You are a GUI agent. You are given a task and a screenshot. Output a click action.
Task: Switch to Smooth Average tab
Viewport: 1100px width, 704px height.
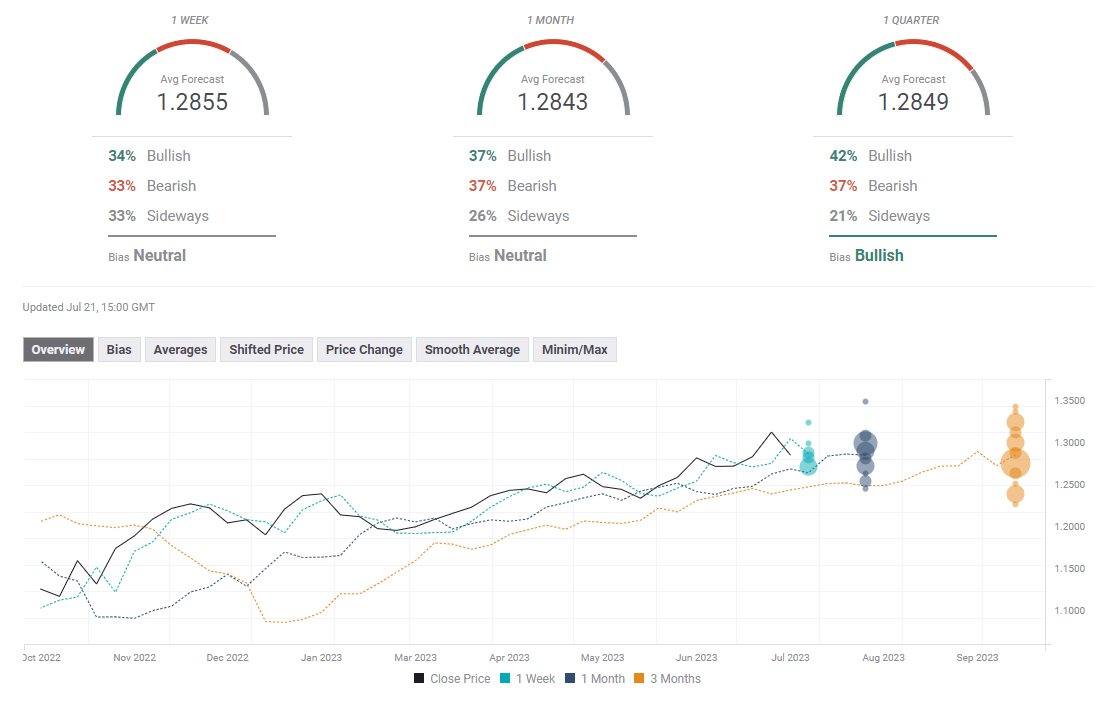click(472, 349)
